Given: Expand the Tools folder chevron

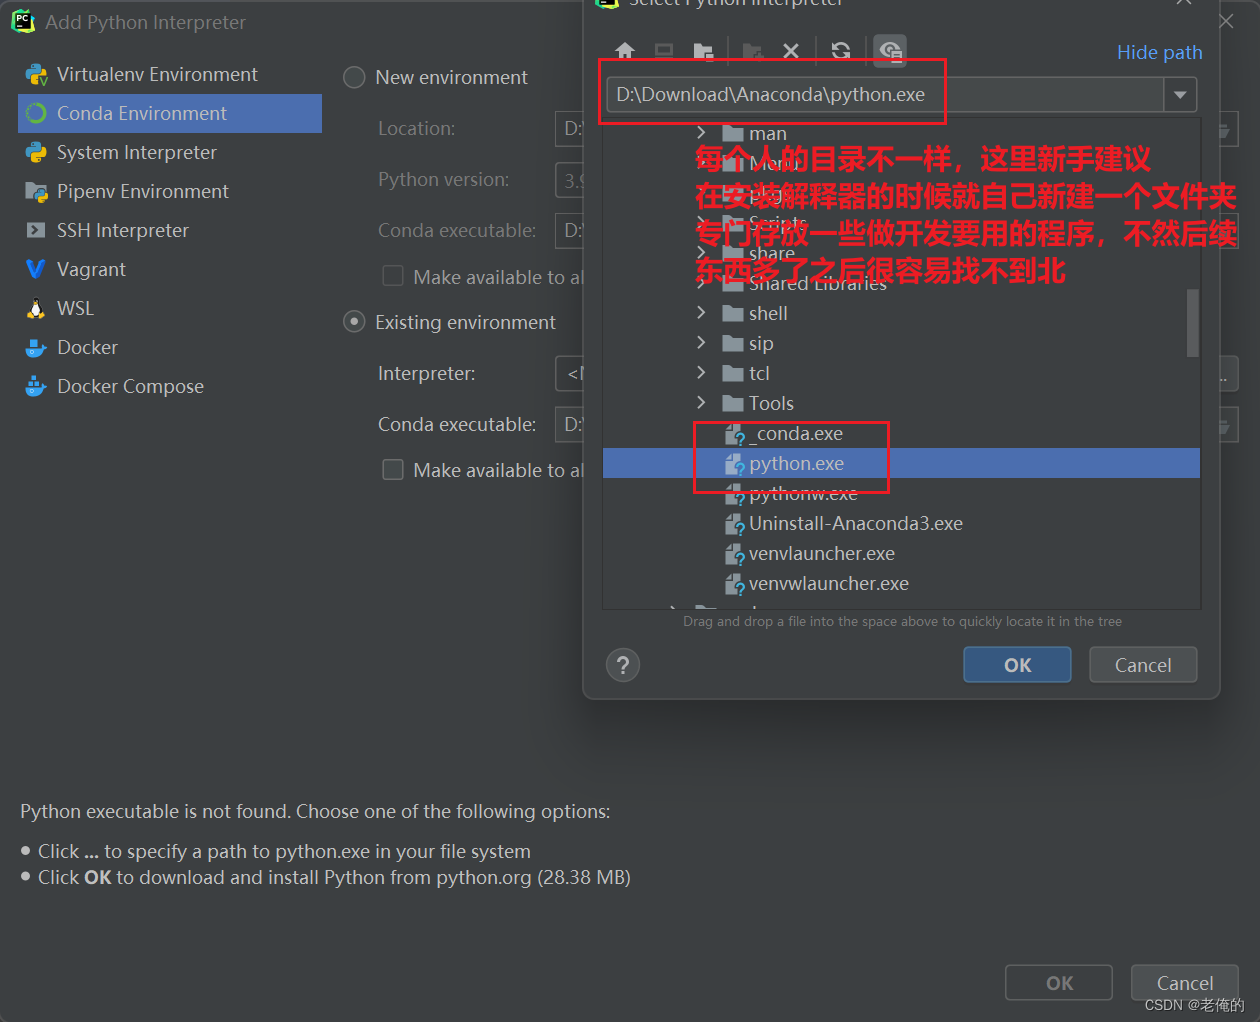Looking at the screenshot, I should click(x=701, y=403).
